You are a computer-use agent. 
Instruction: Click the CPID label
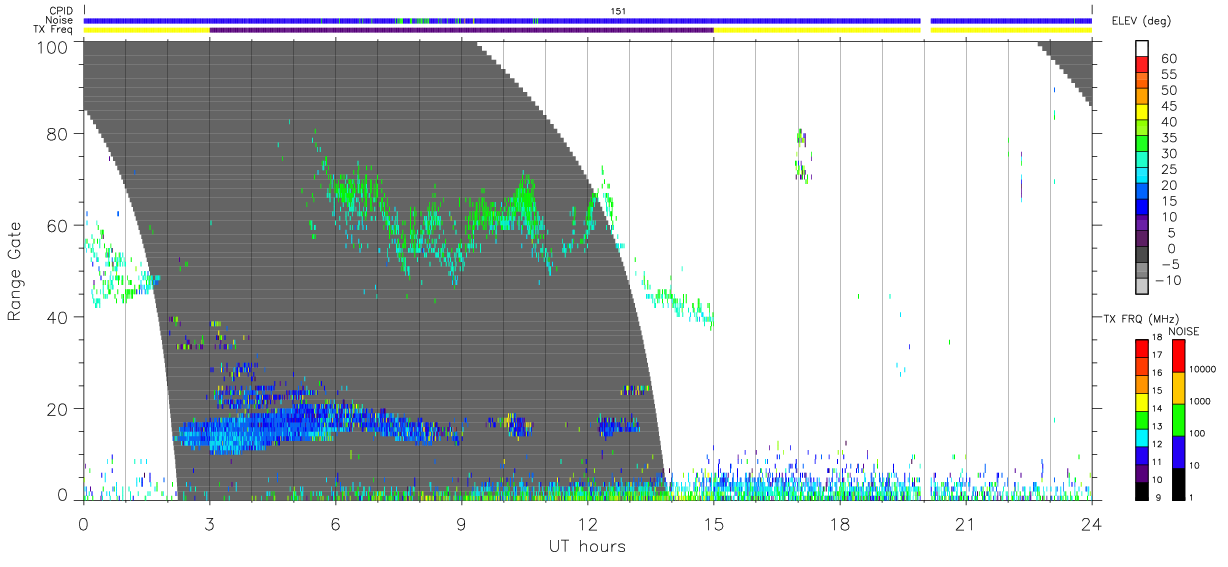(62, 10)
